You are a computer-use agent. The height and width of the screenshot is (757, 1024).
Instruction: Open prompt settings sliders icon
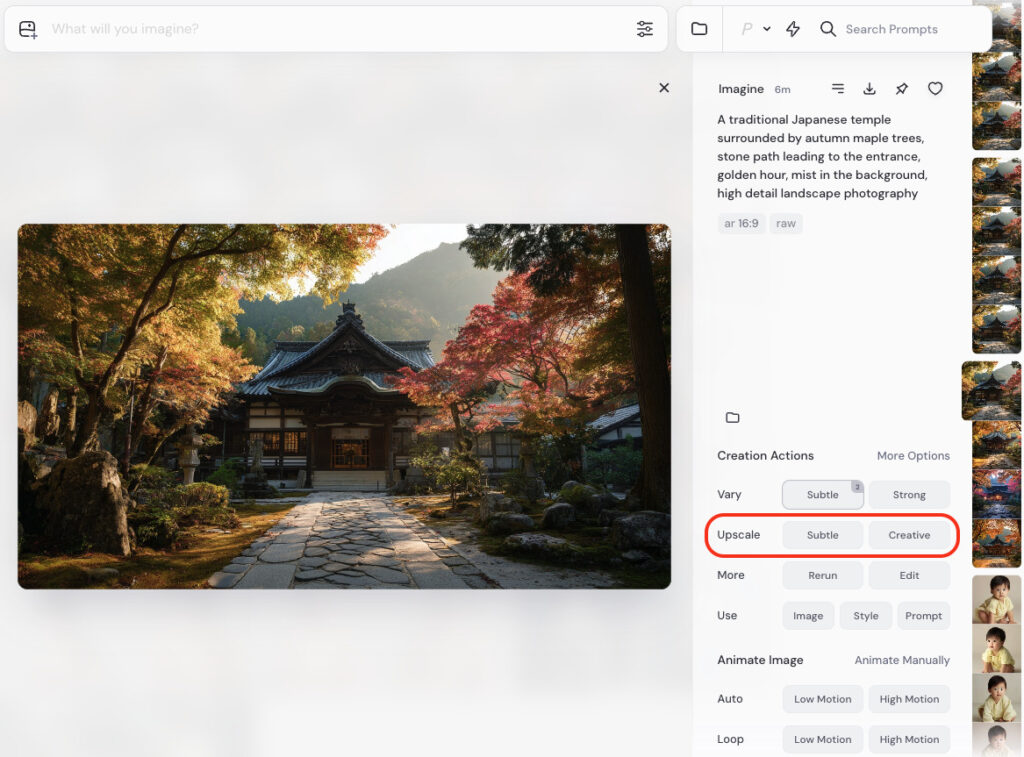[x=645, y=29]
